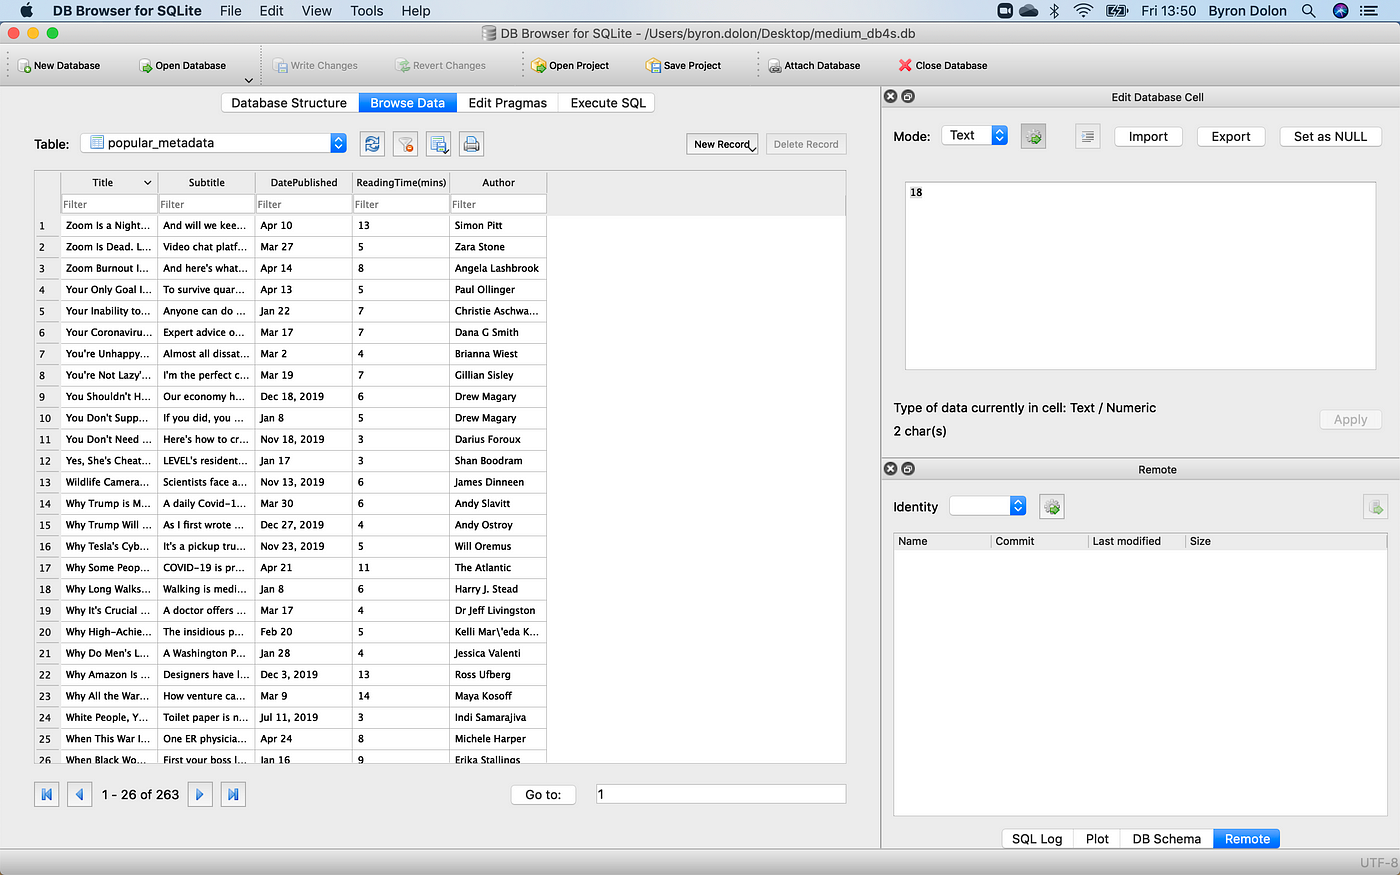Toggle word wrap icon in cell editor
Viewport: 1400px width, 875px height.
tap(1088, 137)
